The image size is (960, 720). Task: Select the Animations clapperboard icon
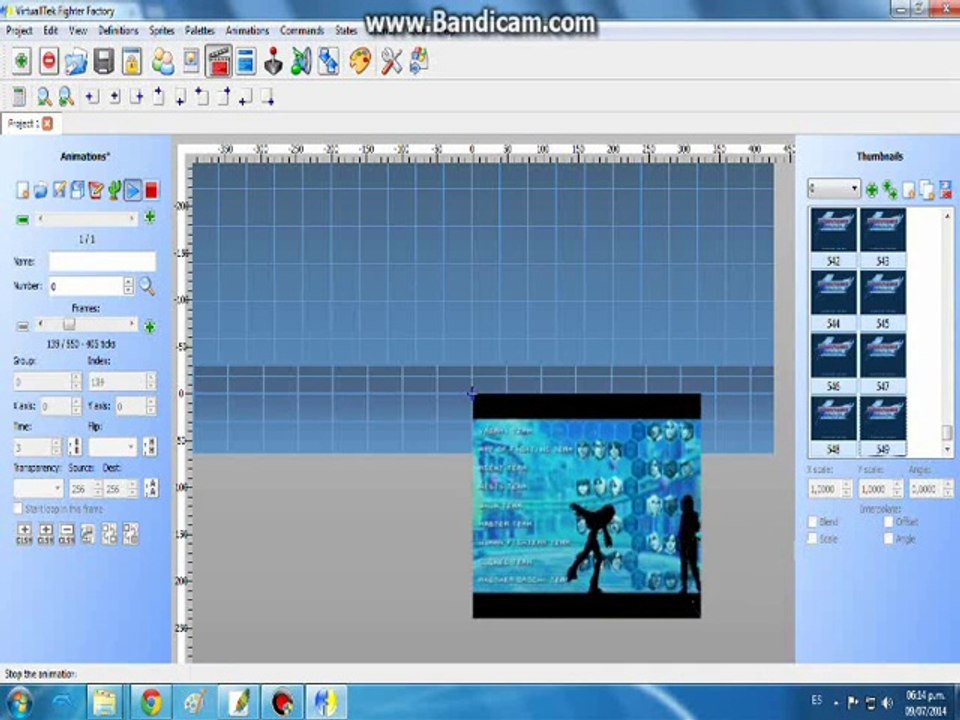218,62
